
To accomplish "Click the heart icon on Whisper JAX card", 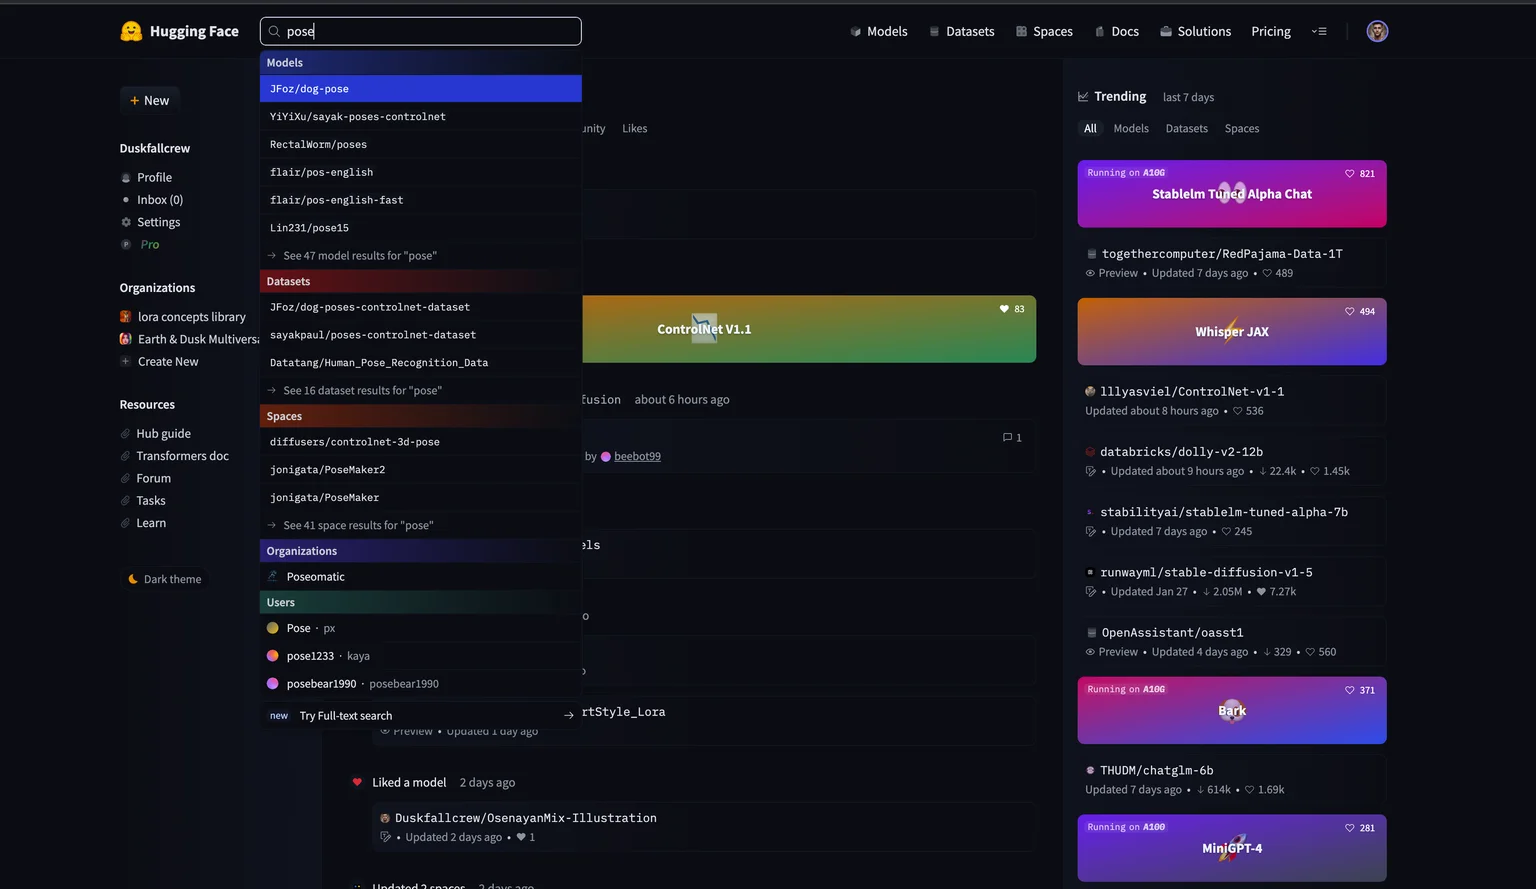I will coord(1349,312).
